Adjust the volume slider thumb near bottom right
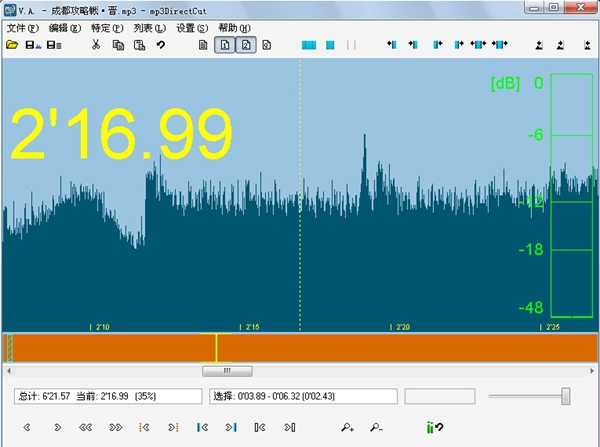Image resolution: width=600 pixels, height=447 pixels. (x=566, y=396)
